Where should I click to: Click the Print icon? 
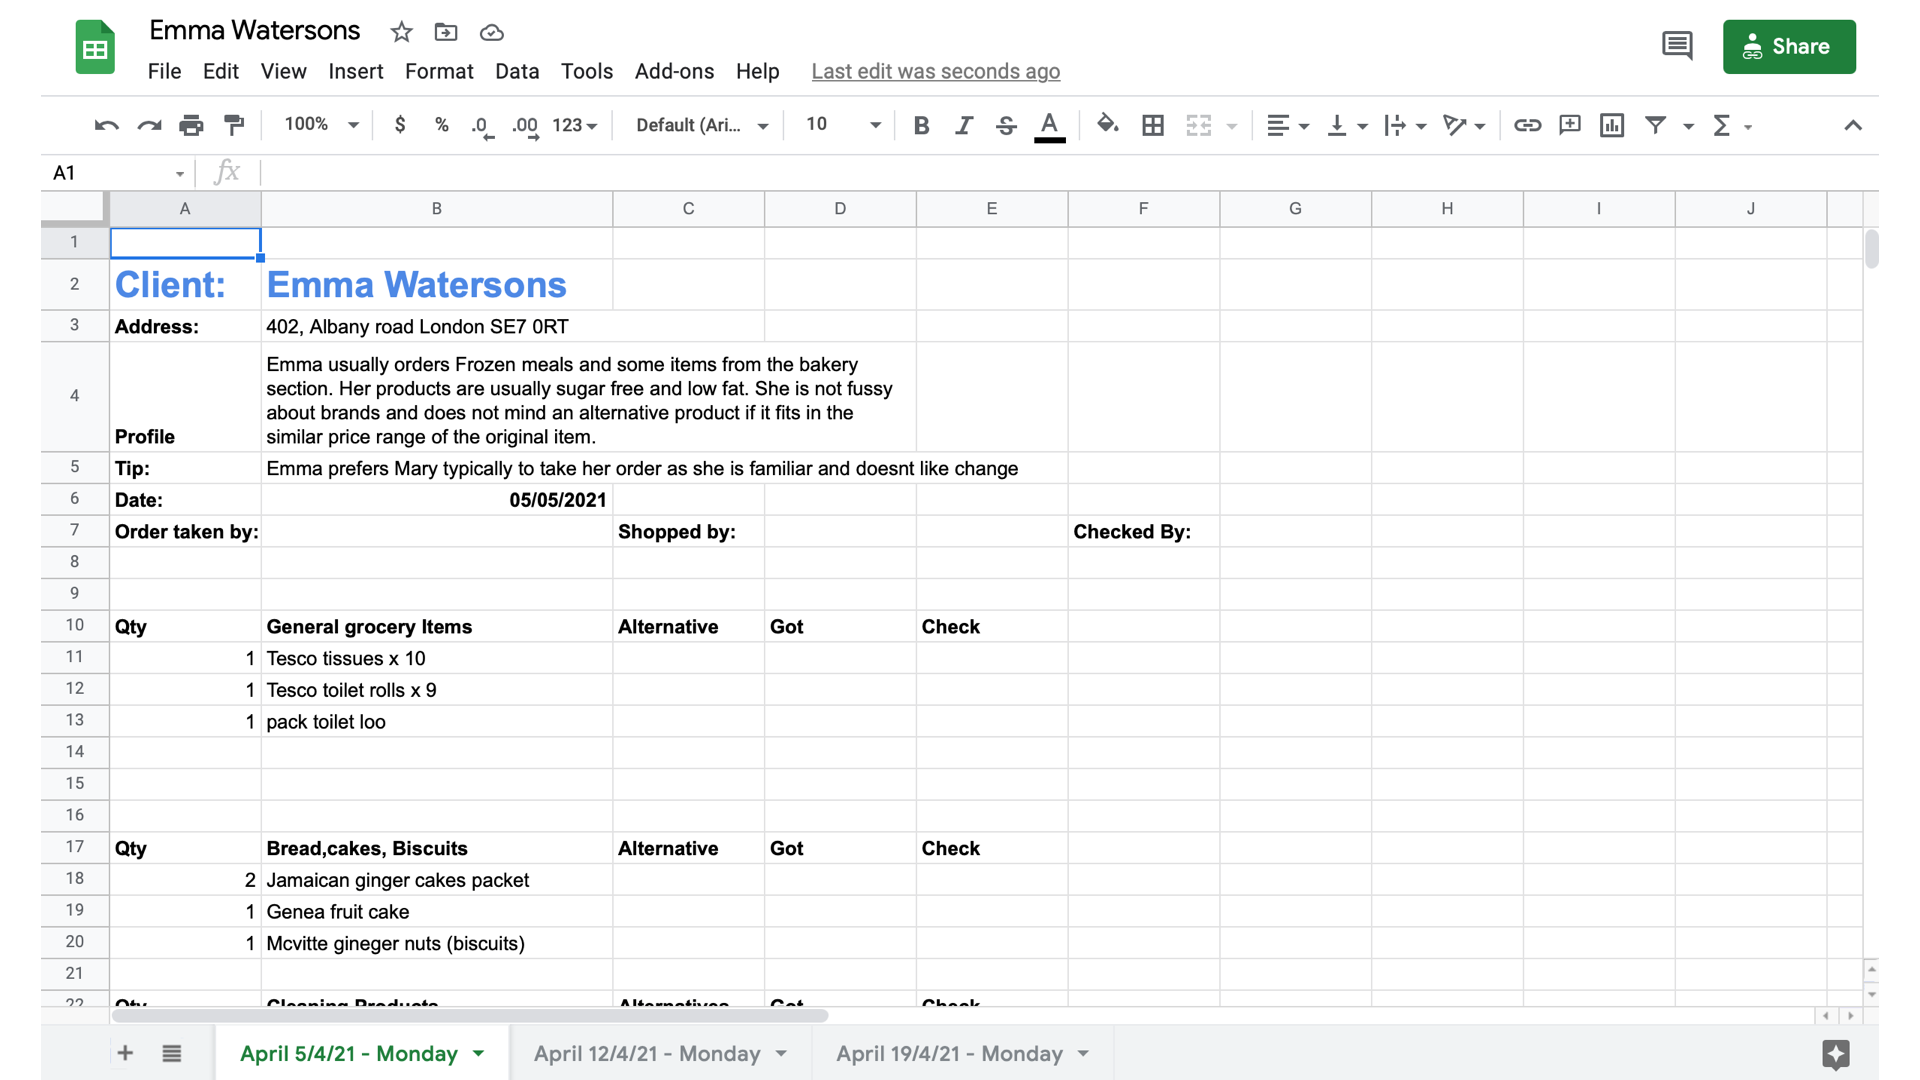point(191,125)
